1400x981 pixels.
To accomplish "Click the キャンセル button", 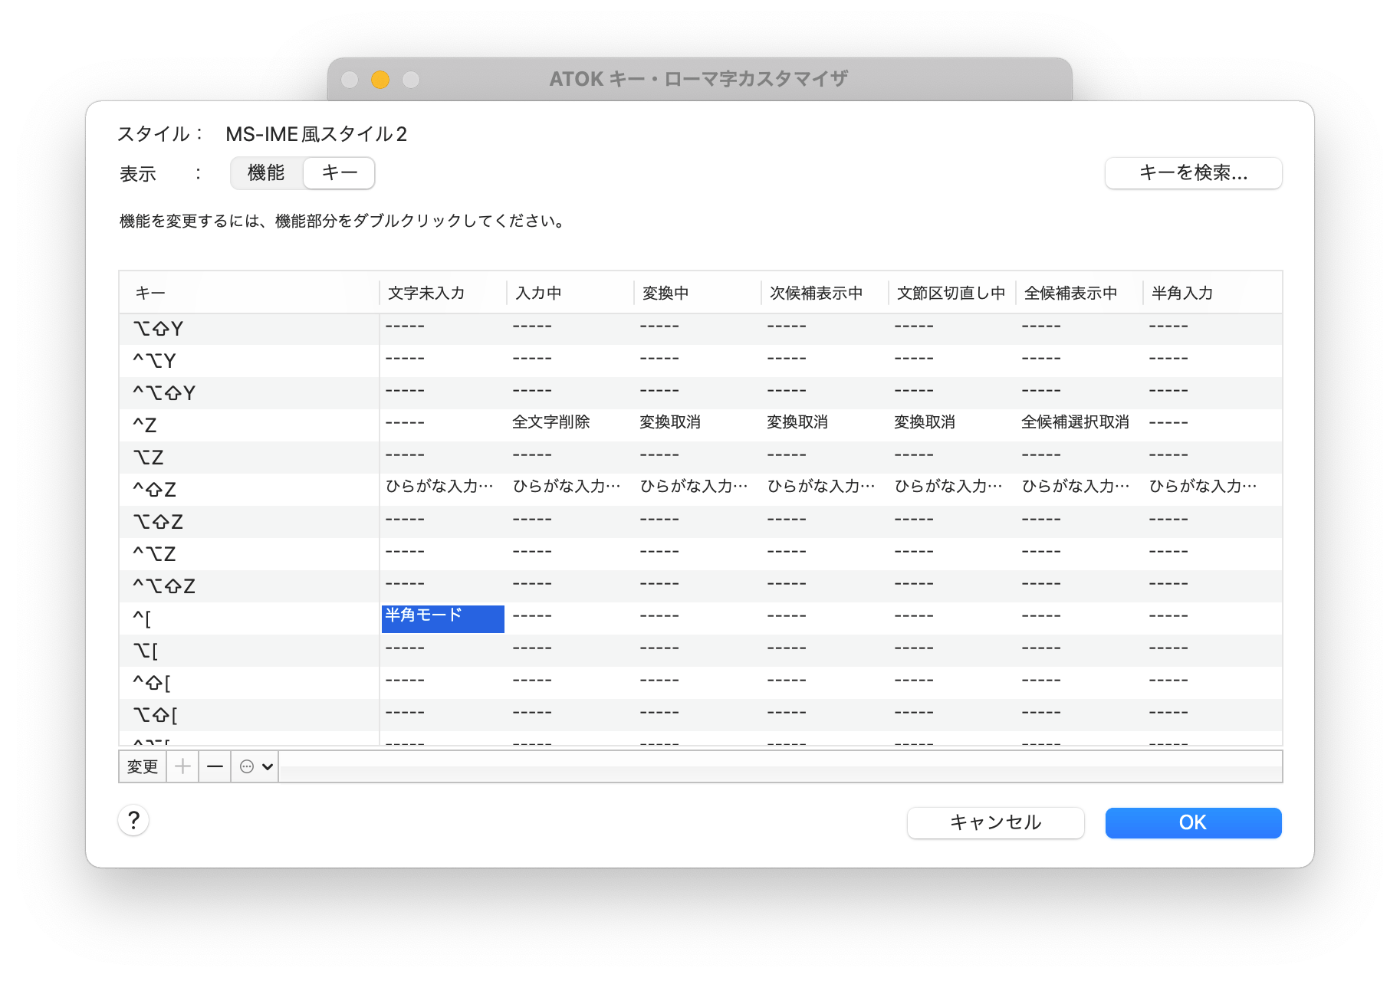I will pyautogui.click(x=995, y=823).
